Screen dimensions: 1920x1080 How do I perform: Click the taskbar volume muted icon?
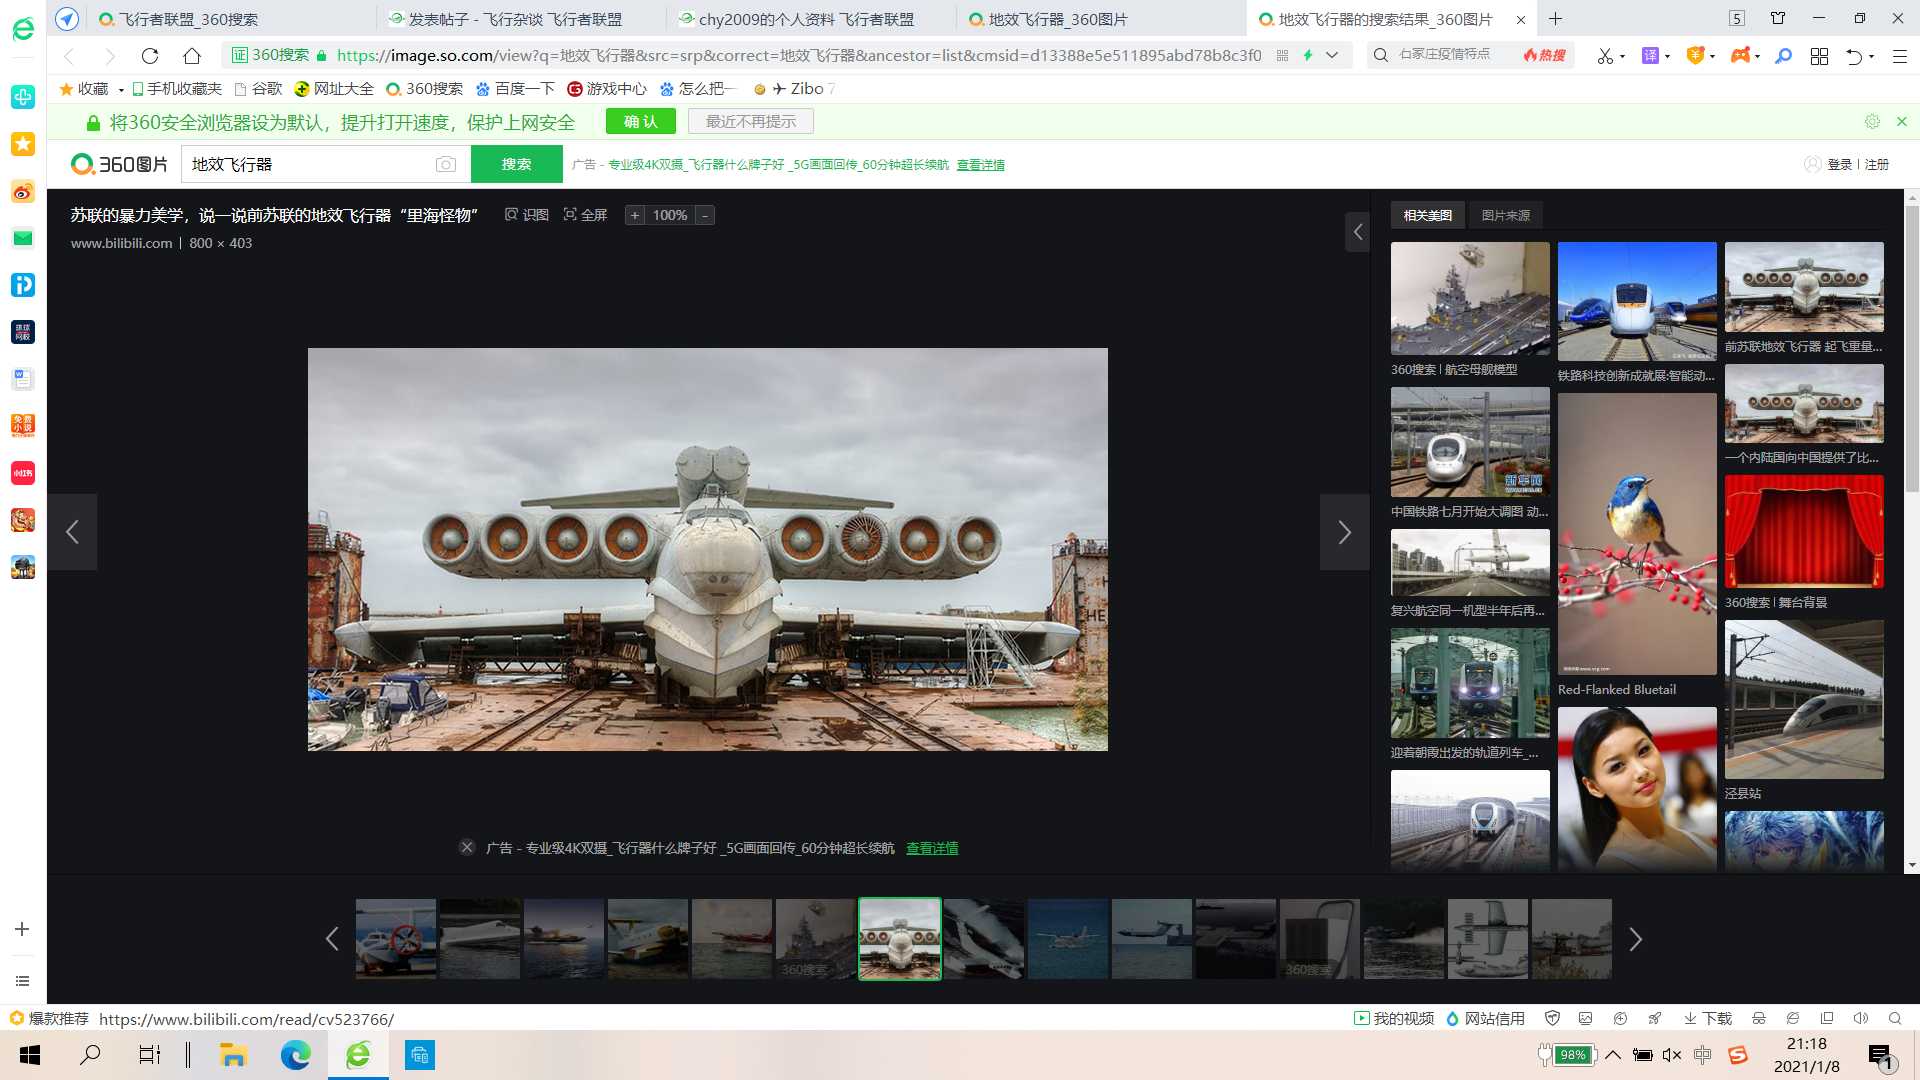point(1671,1055)
